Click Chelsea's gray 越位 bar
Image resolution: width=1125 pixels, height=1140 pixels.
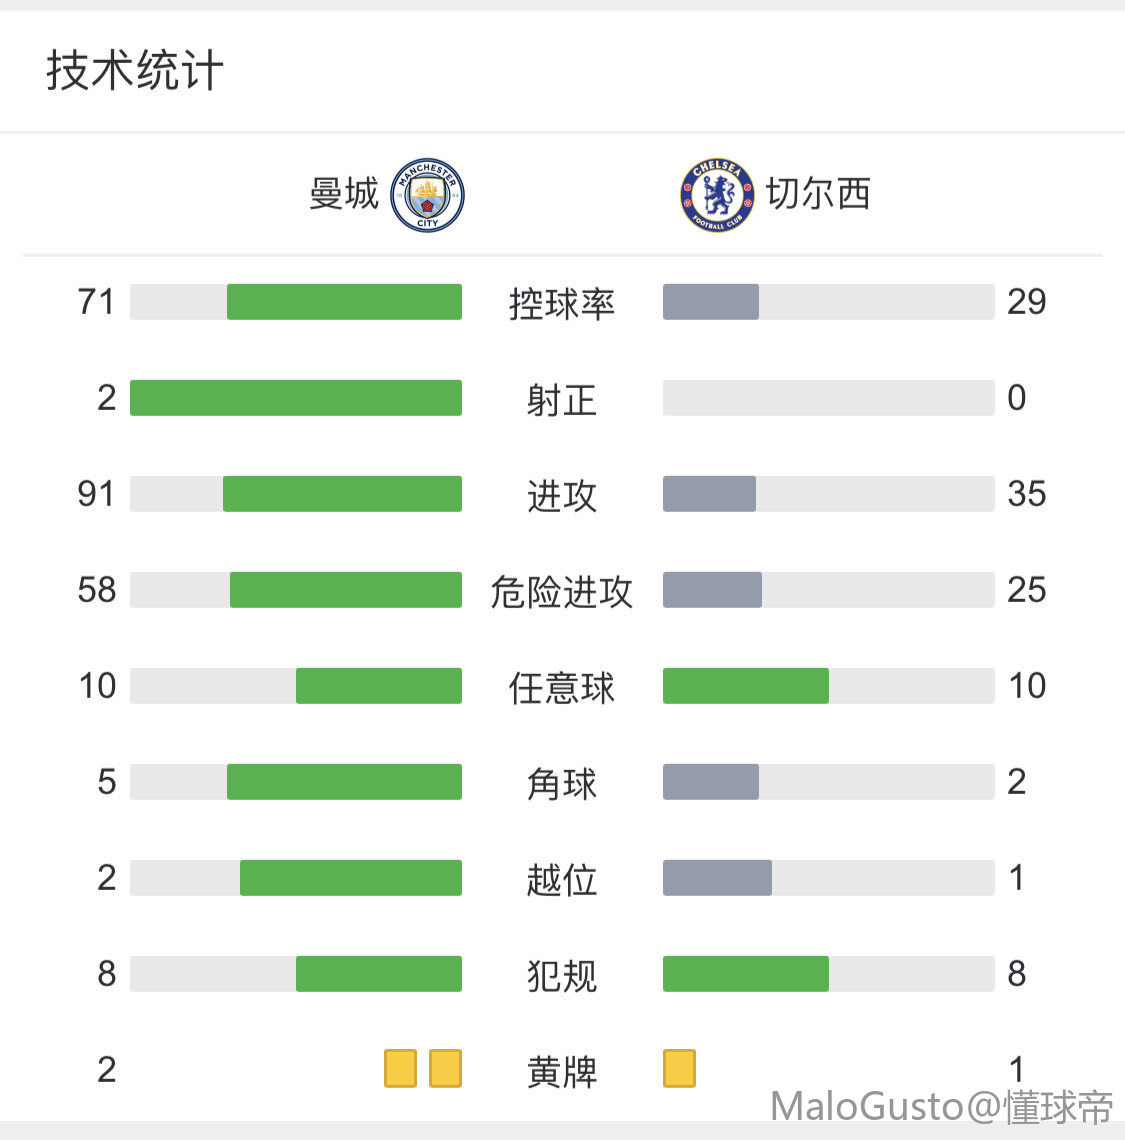(717, 878)
